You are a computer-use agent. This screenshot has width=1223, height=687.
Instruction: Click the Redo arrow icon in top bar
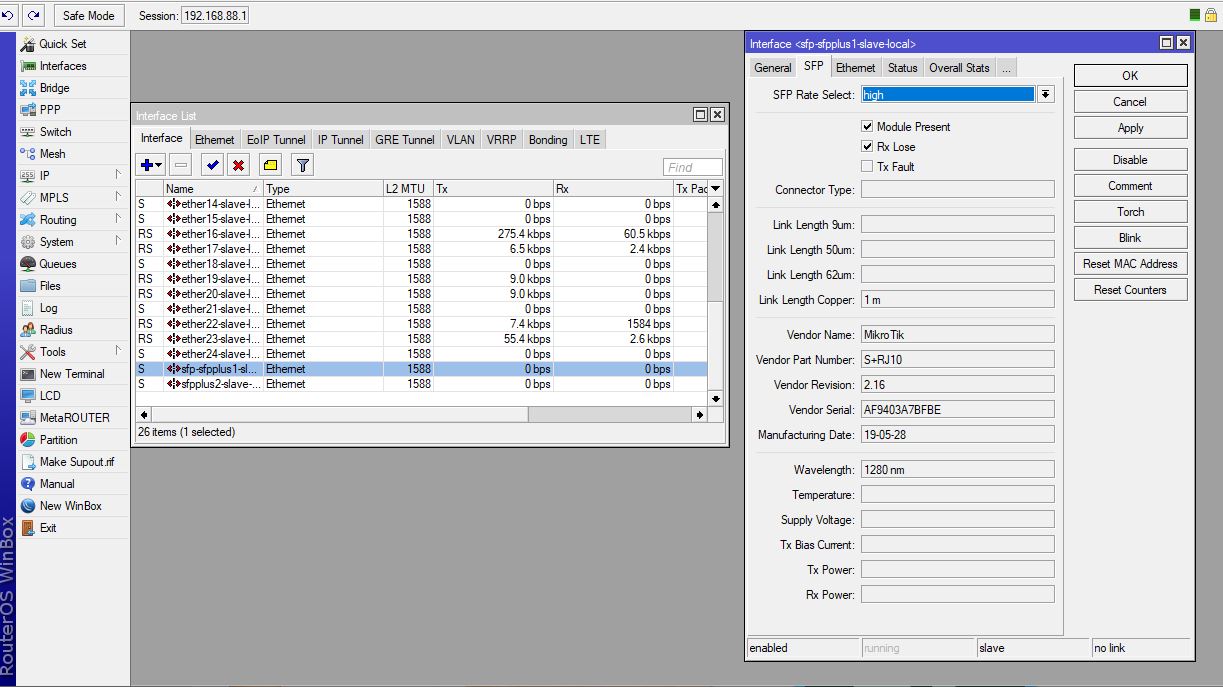34,15
